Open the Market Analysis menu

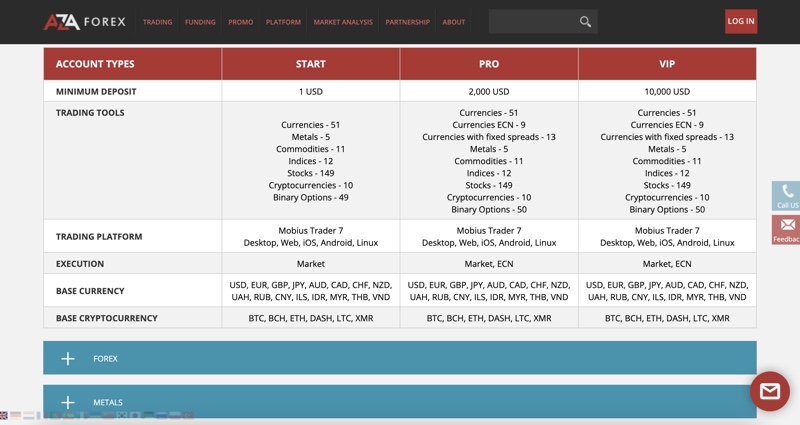[343, 22]
